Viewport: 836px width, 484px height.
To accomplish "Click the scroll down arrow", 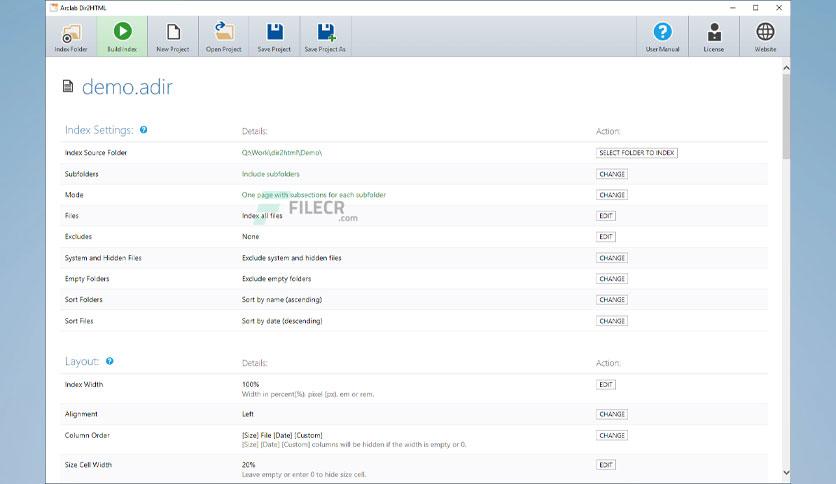I will (786, 473).
